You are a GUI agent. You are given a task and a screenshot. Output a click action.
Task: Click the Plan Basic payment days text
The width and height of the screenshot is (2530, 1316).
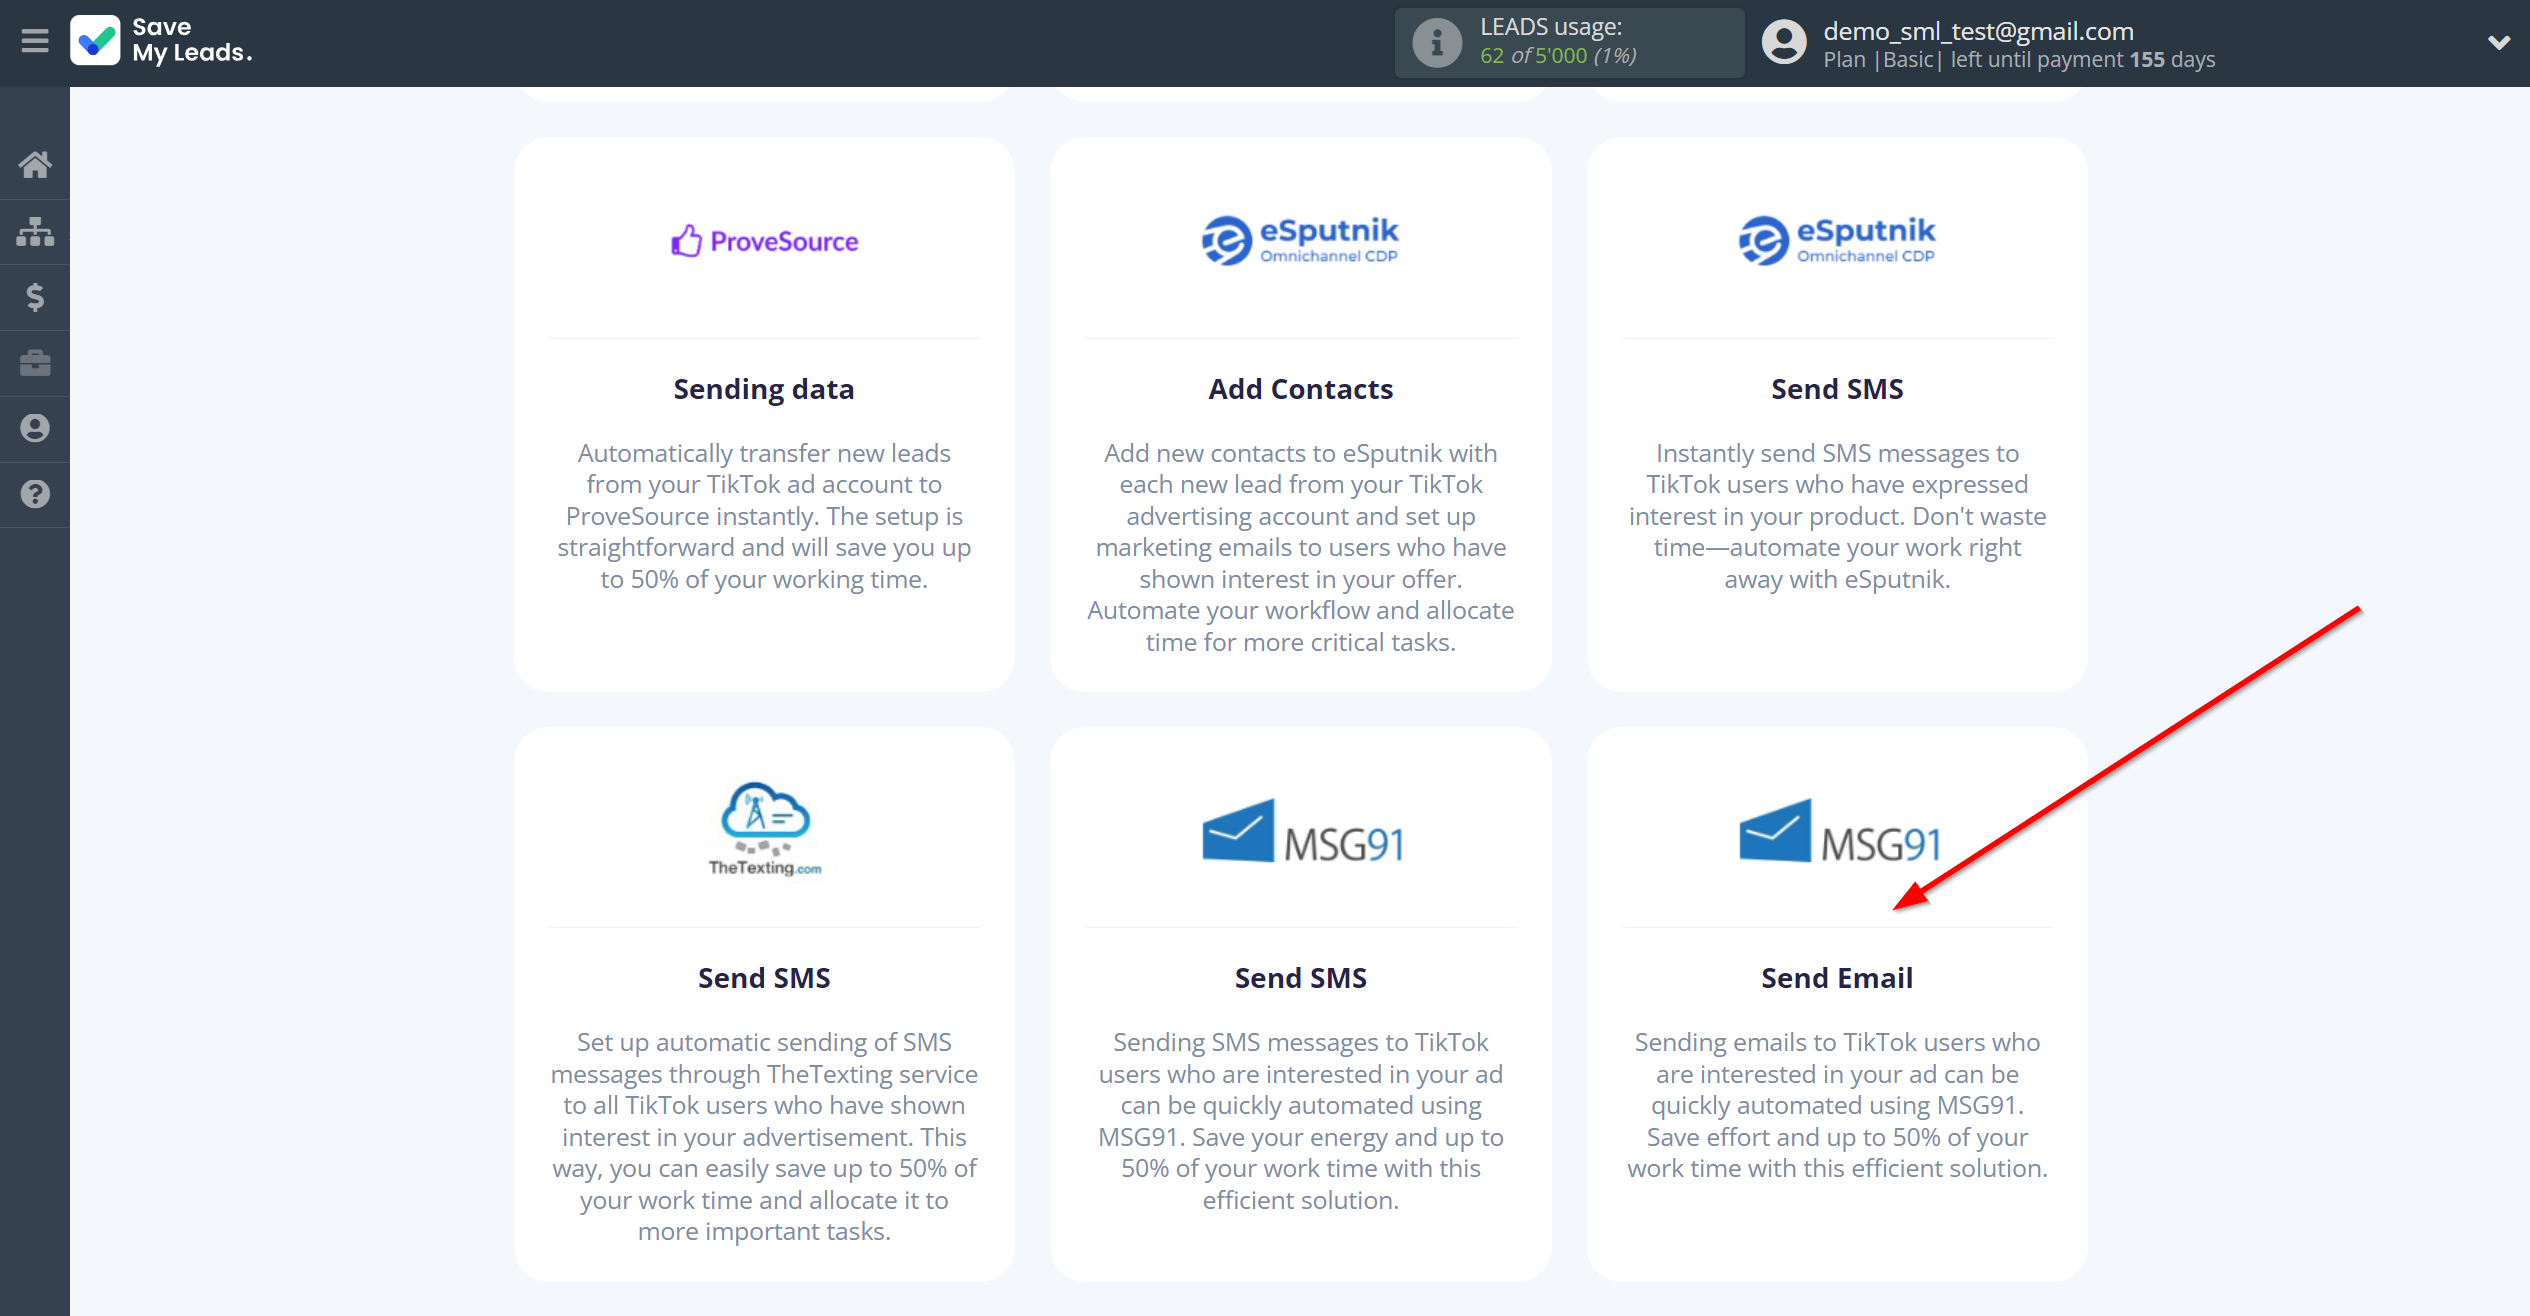tap(2019, 60)
